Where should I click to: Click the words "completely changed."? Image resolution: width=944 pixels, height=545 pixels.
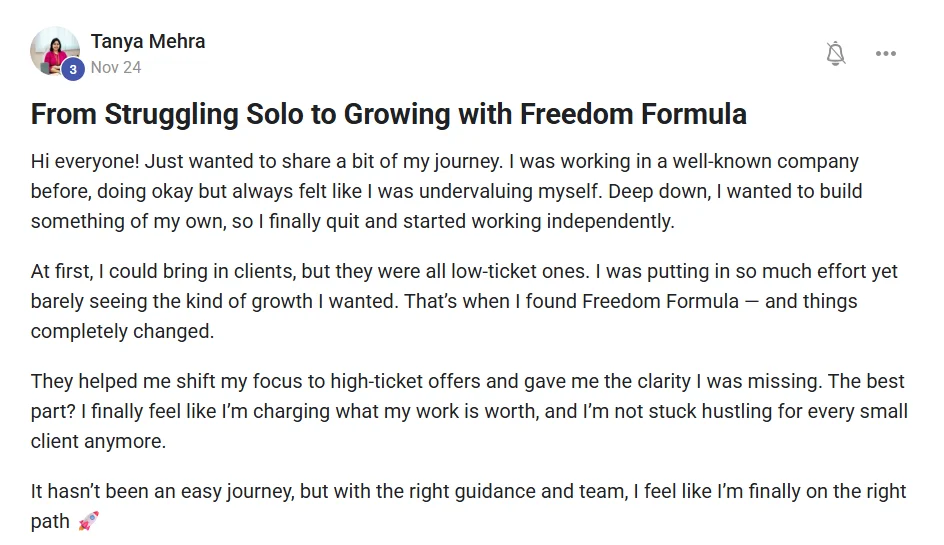tap(122, 331)
